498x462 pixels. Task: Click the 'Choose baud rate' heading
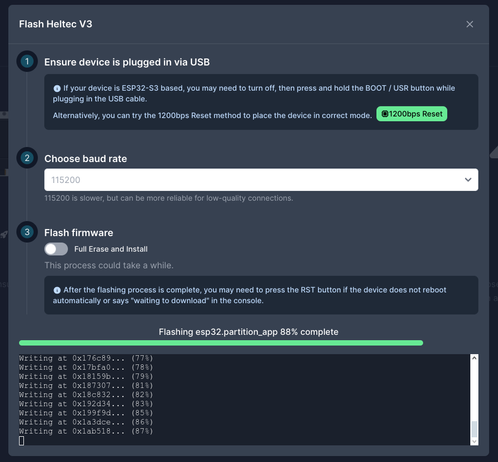tap(86, 159)
